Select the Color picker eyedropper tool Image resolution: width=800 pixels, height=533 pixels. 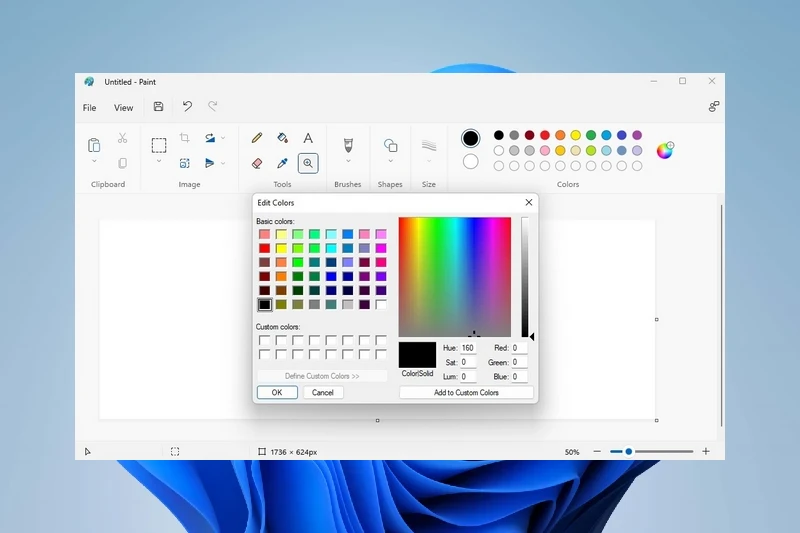tap(282, 163)
